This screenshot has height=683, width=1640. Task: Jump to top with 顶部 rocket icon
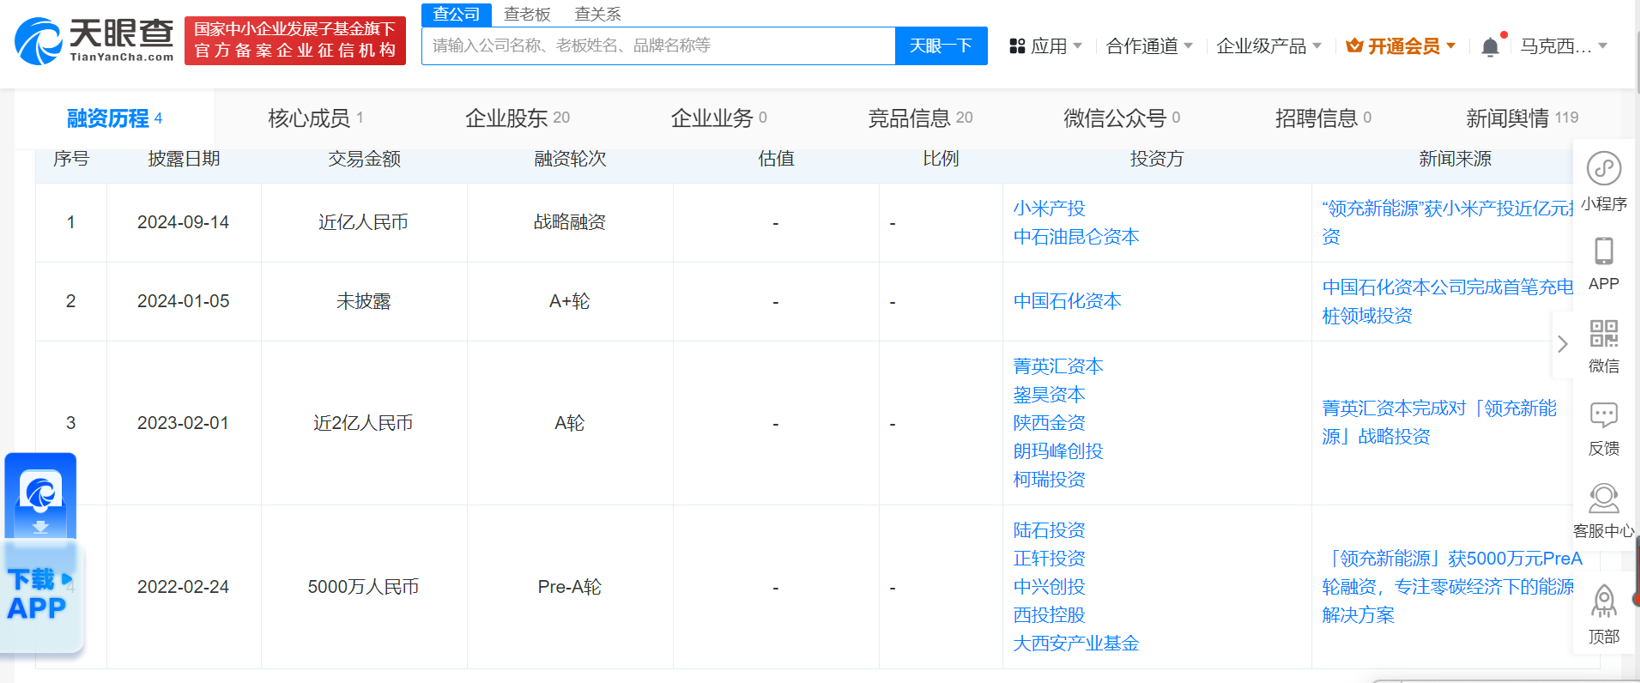[1604, 602]
